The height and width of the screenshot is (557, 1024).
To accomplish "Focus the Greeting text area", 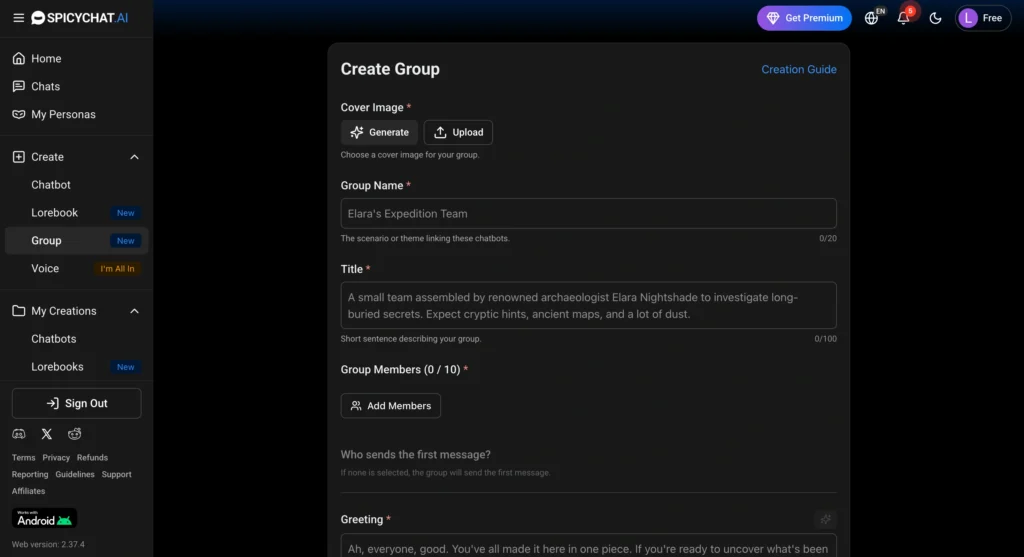I will click(588, 546).
